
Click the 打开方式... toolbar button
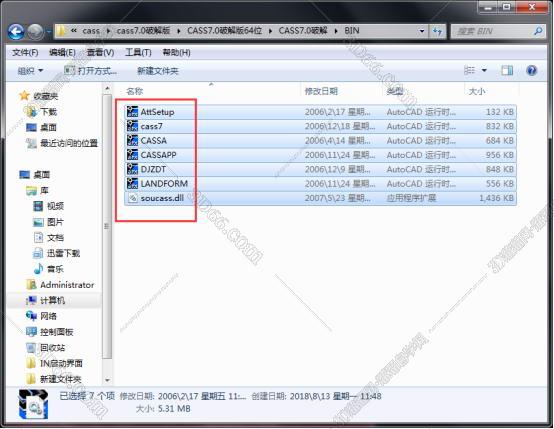(90, 71)
